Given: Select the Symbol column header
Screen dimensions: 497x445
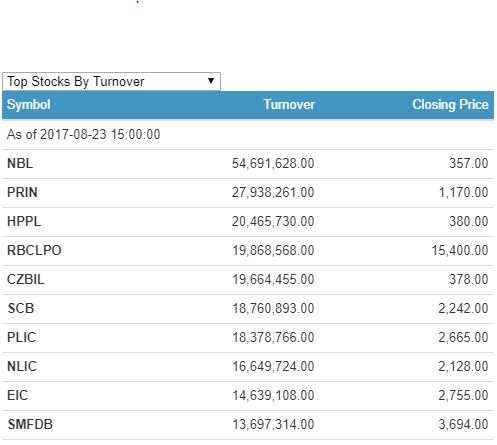Looking at the screenshot, I should [x=29, y=105].
